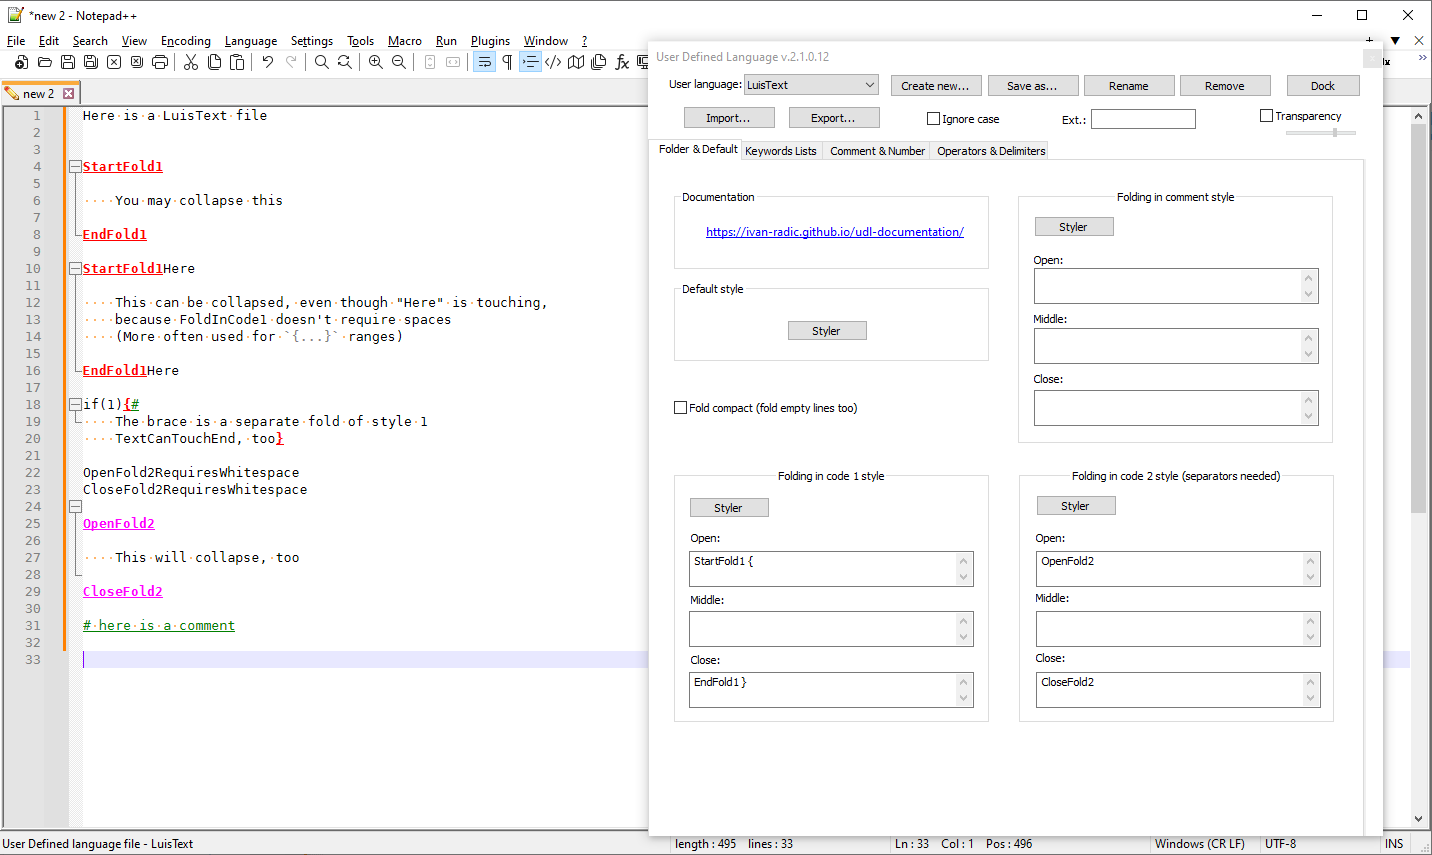Open the Plugins menu
Viewport: 1432px width, 855px height.
coord(490,41)
